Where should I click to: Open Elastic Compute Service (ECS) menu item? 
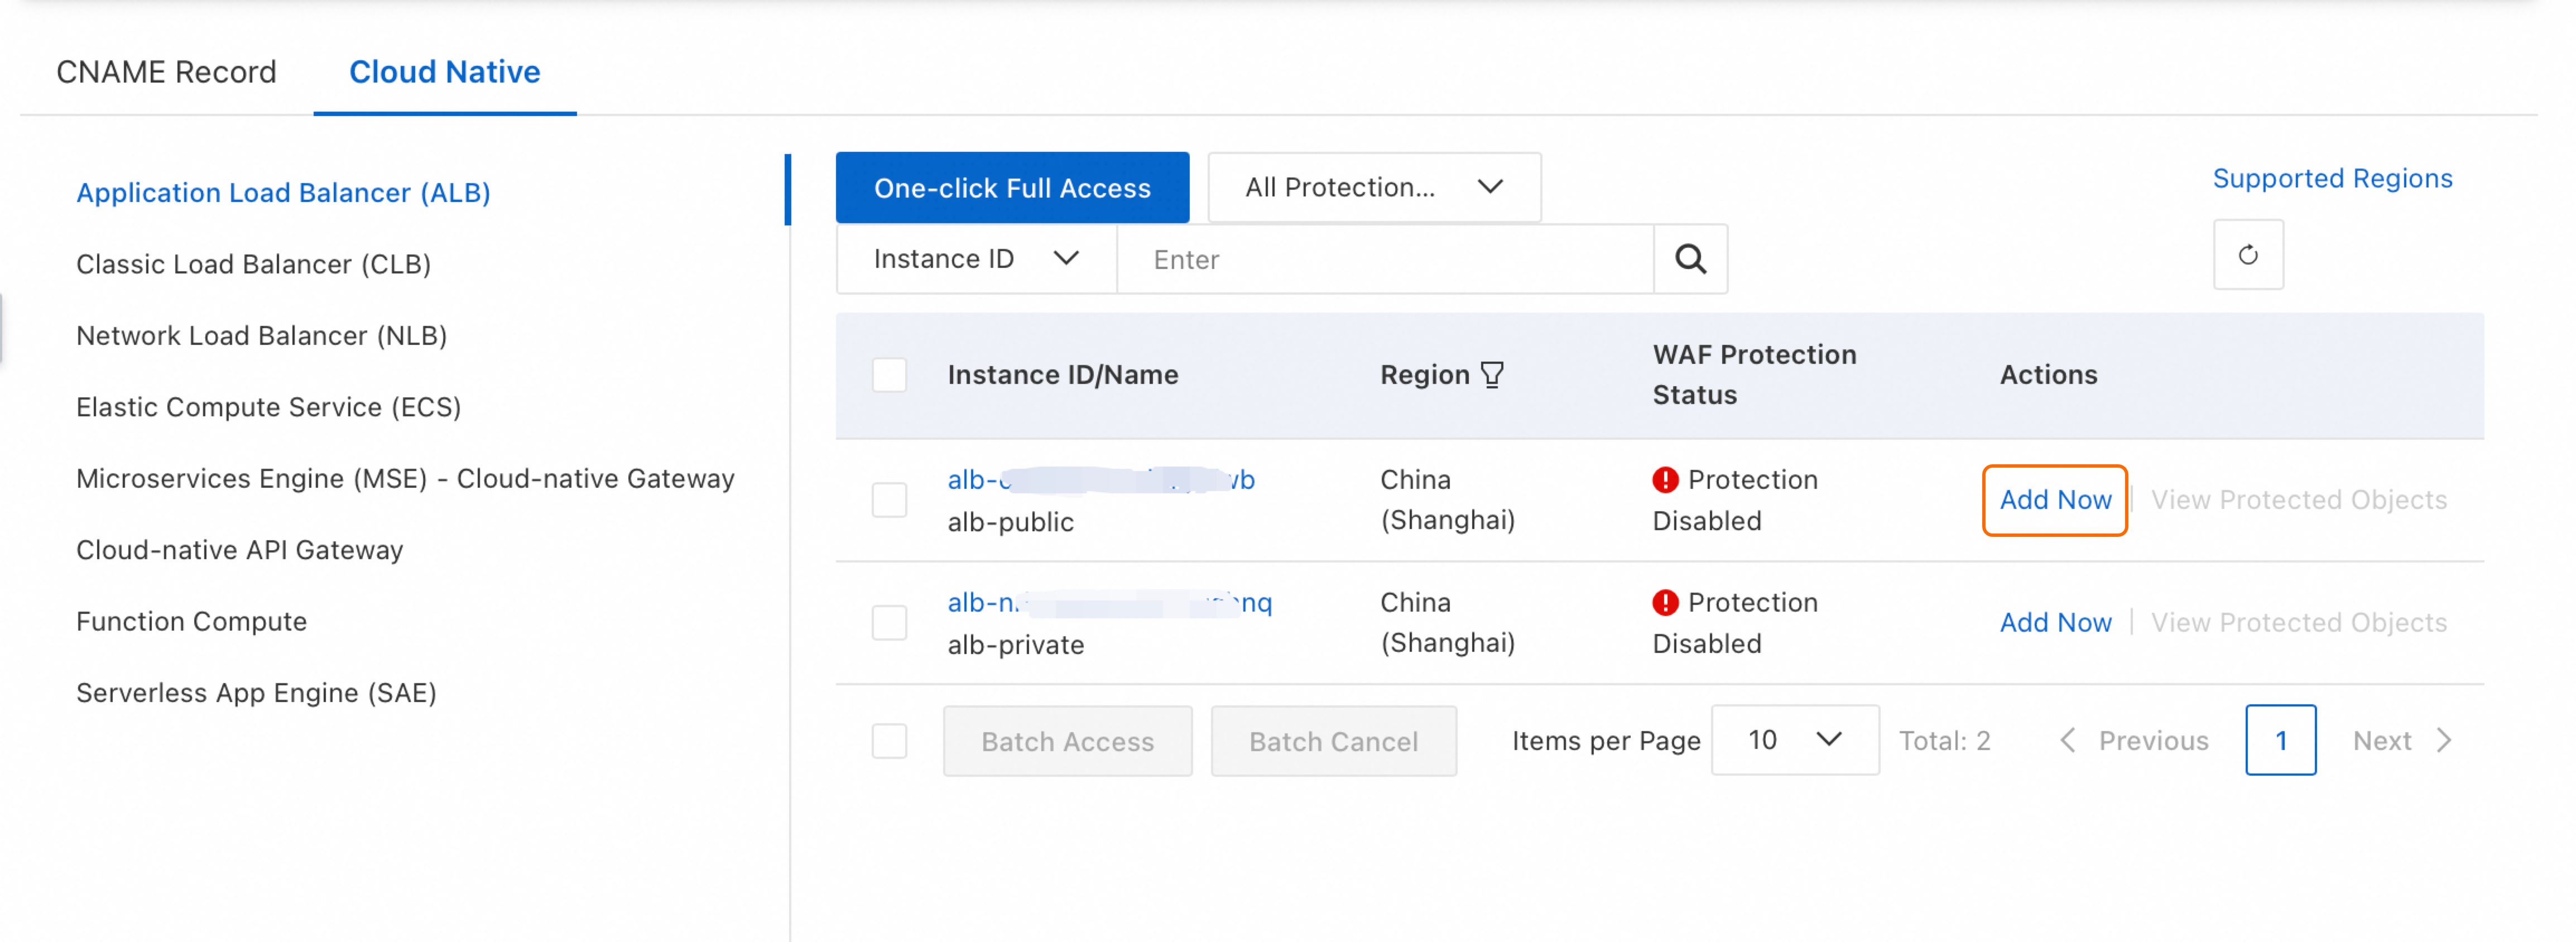click(x=268, y=407)
